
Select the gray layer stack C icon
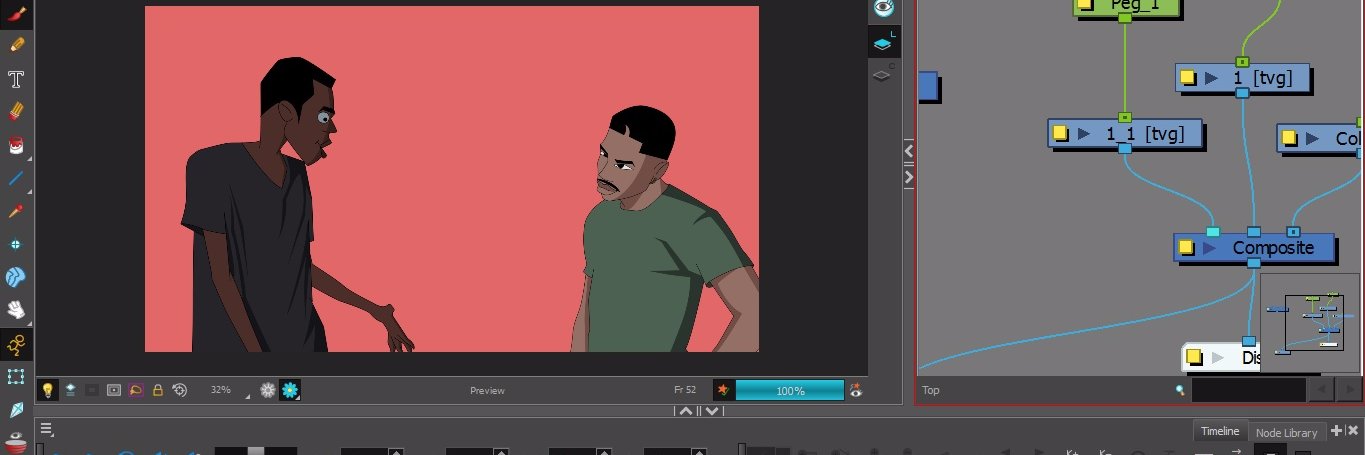click(x=883, y=74)
